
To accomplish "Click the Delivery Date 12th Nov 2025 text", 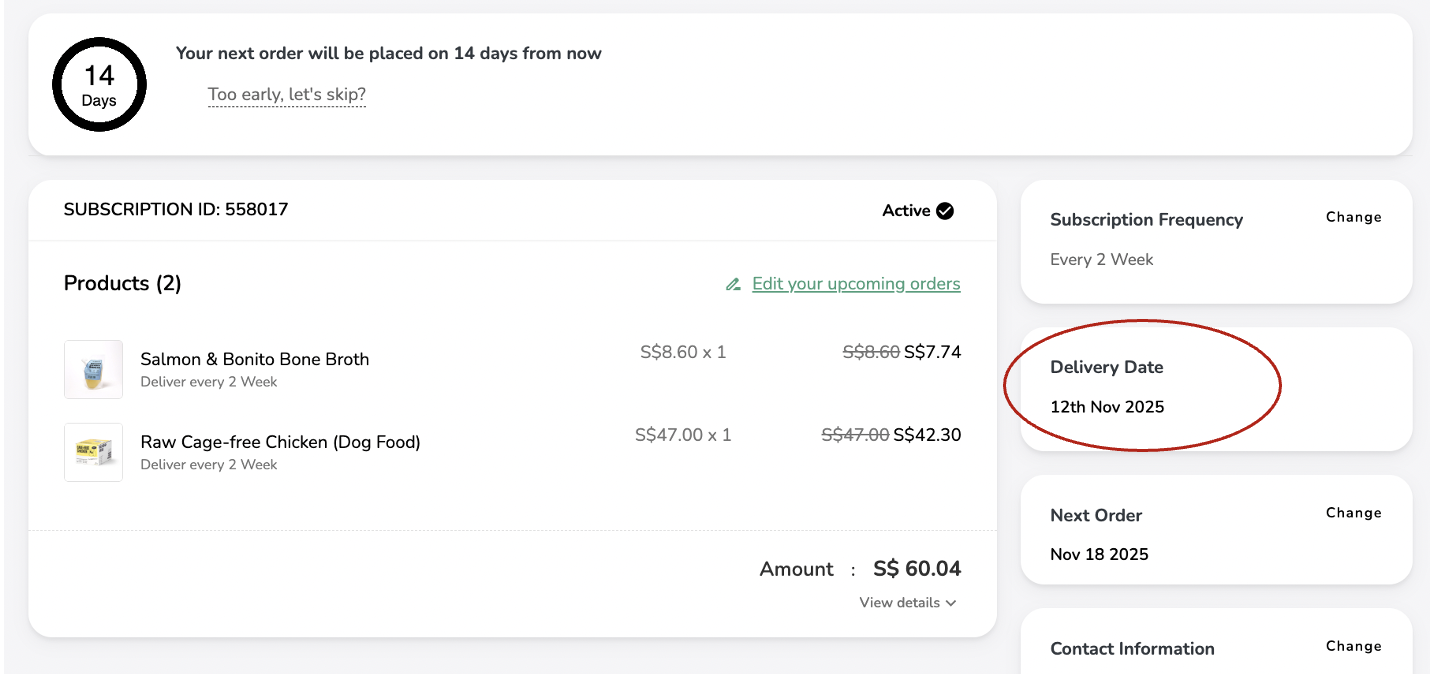I will click(x=1107, y=407).
